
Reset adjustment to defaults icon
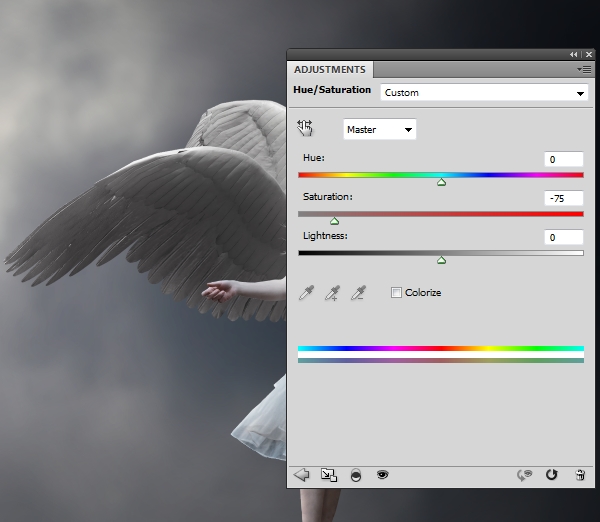tap(550, 475)
